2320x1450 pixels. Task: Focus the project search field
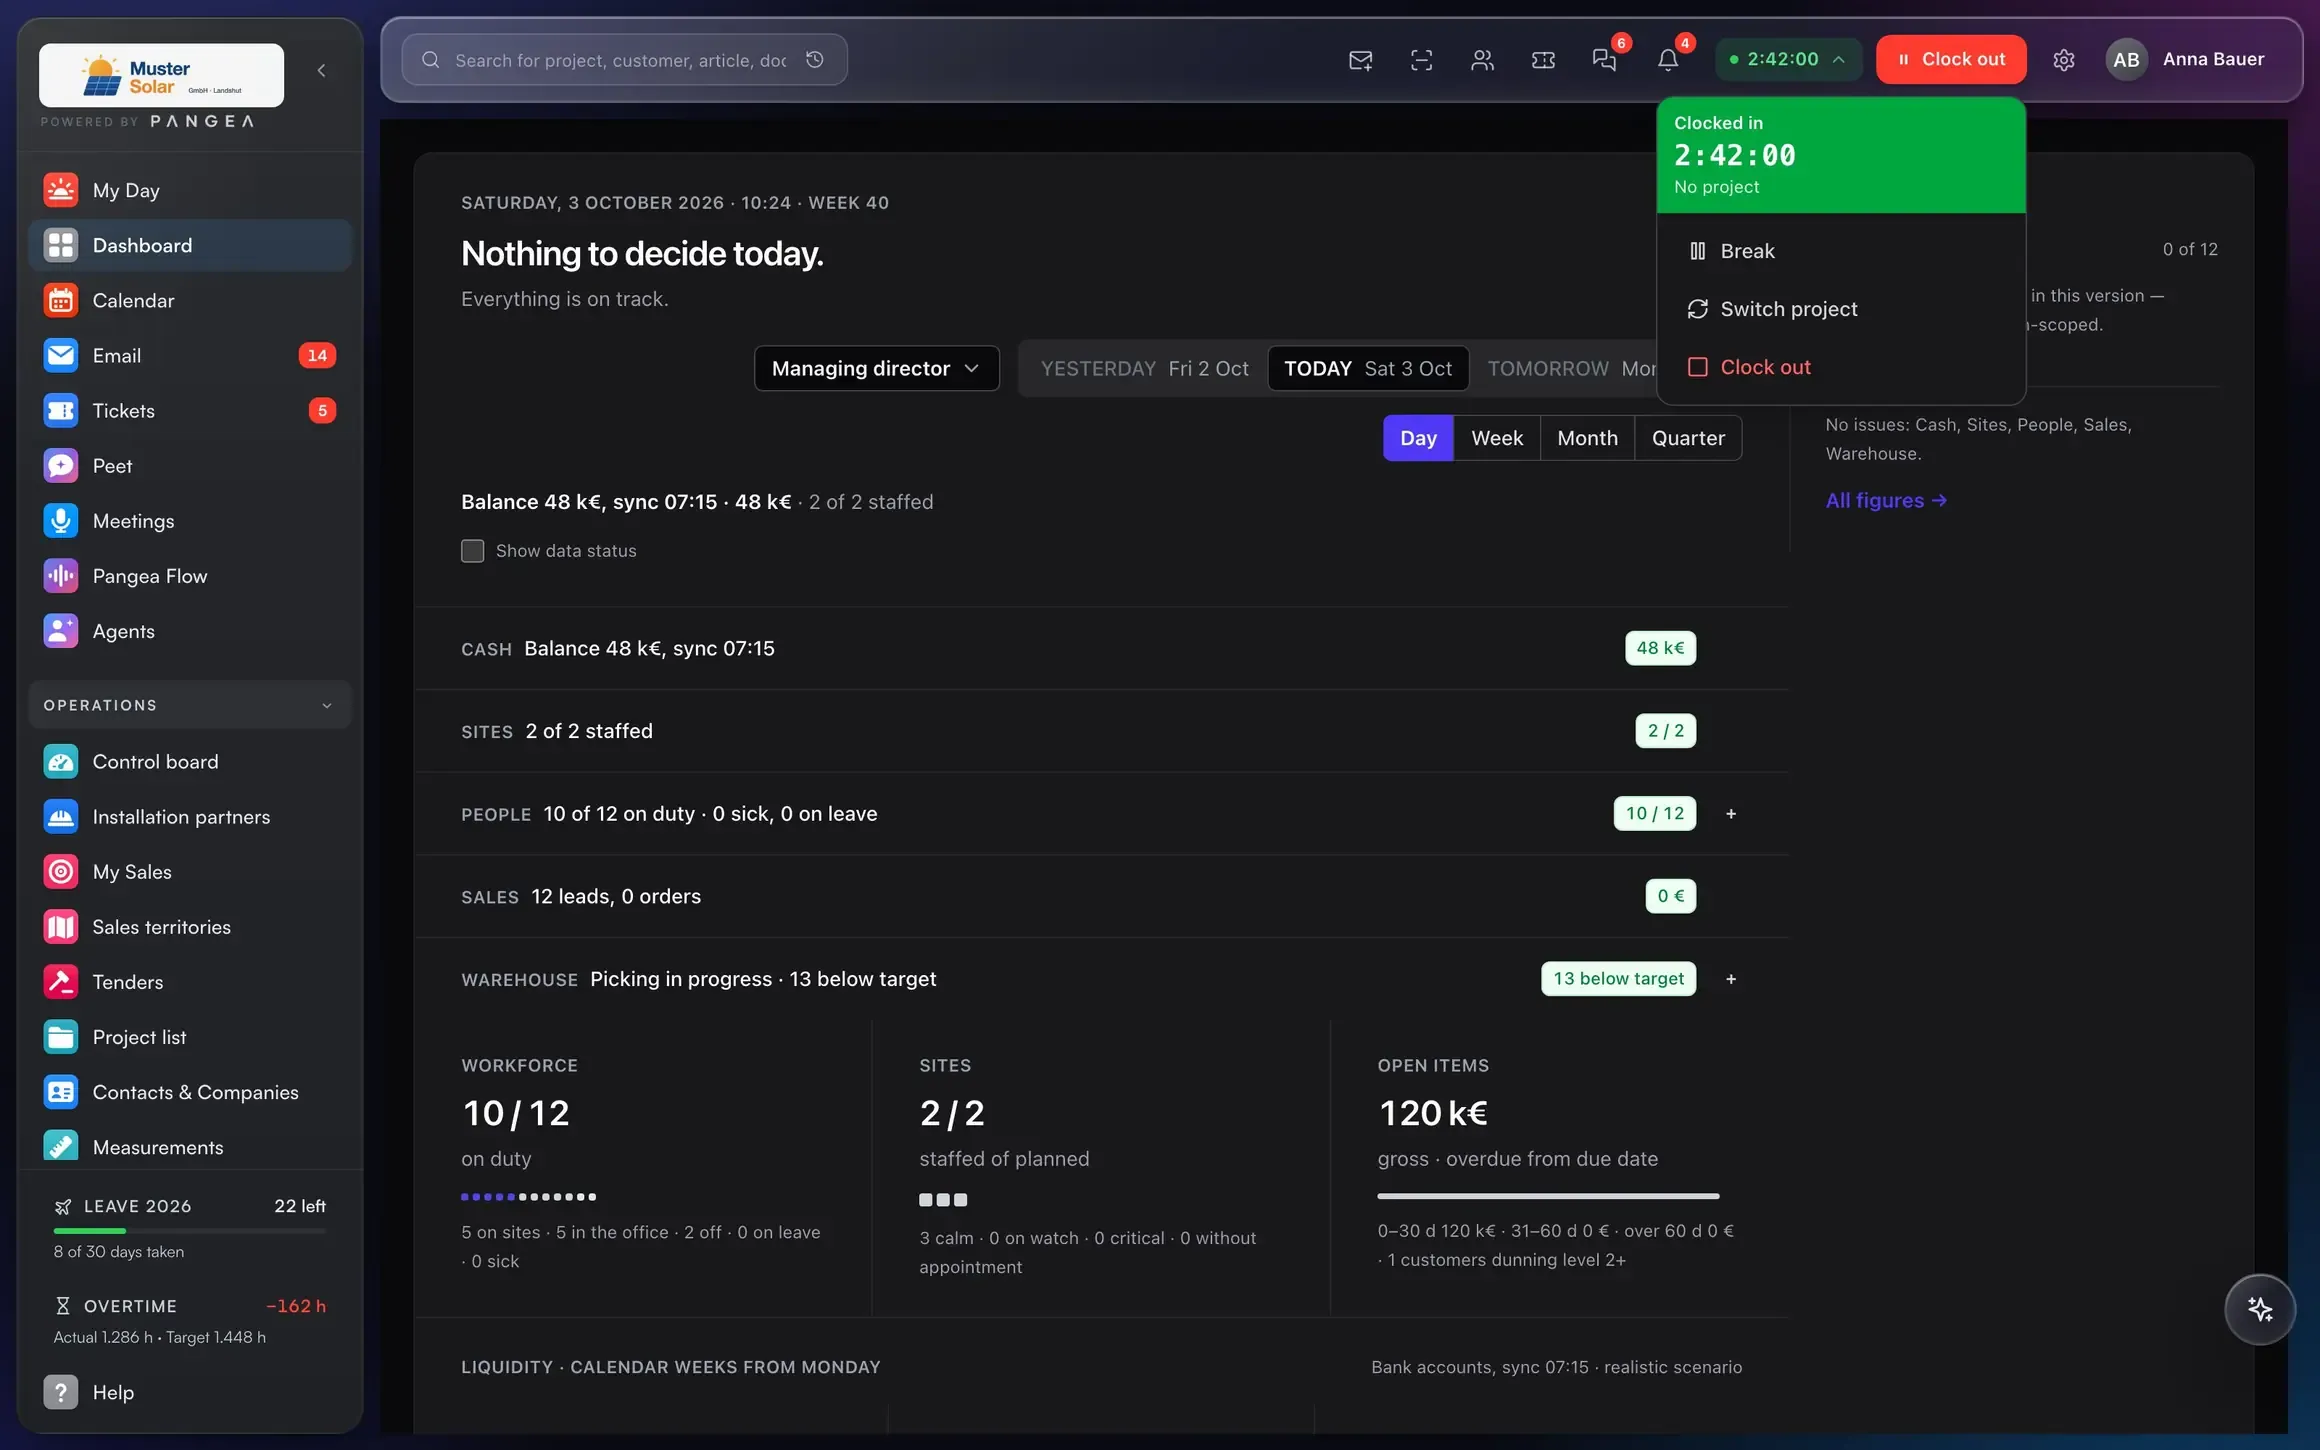pyautogui.click(x=620, y=60)
